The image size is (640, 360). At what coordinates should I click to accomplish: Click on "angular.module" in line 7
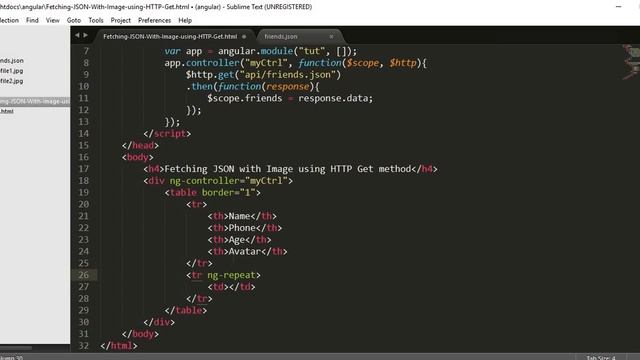click(256, 51)
